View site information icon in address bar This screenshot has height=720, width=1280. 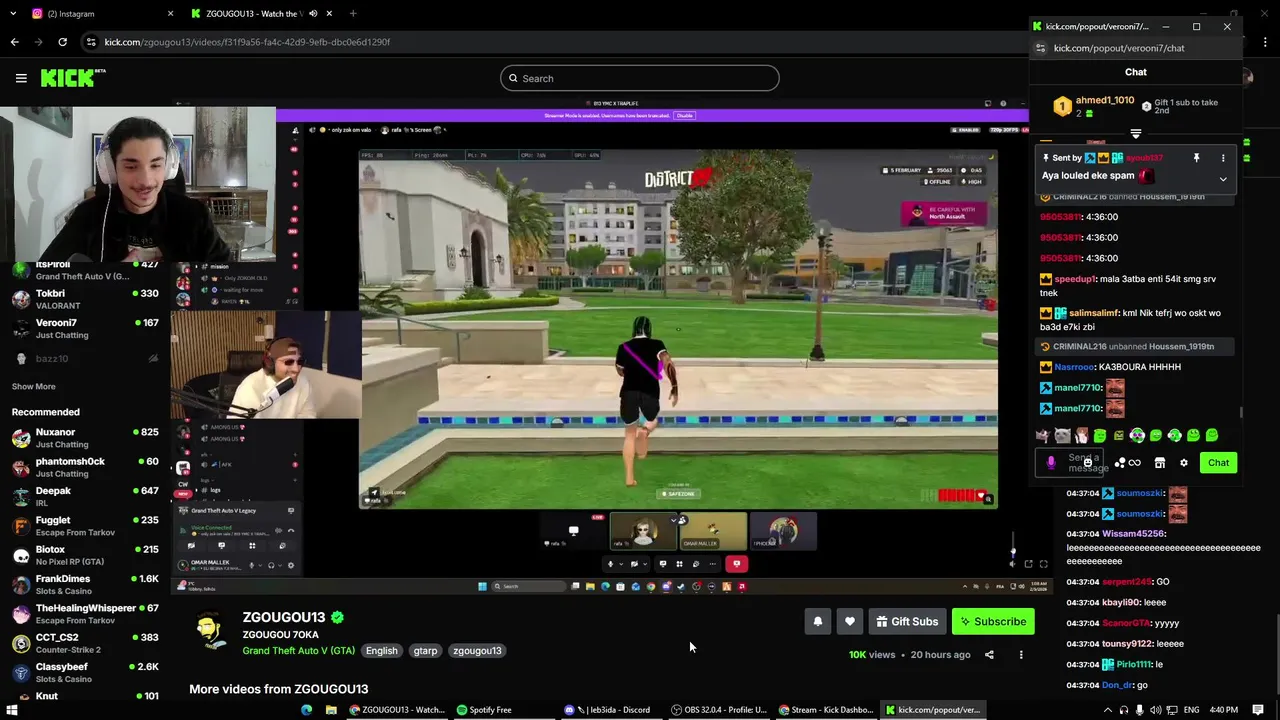point(91,42)
